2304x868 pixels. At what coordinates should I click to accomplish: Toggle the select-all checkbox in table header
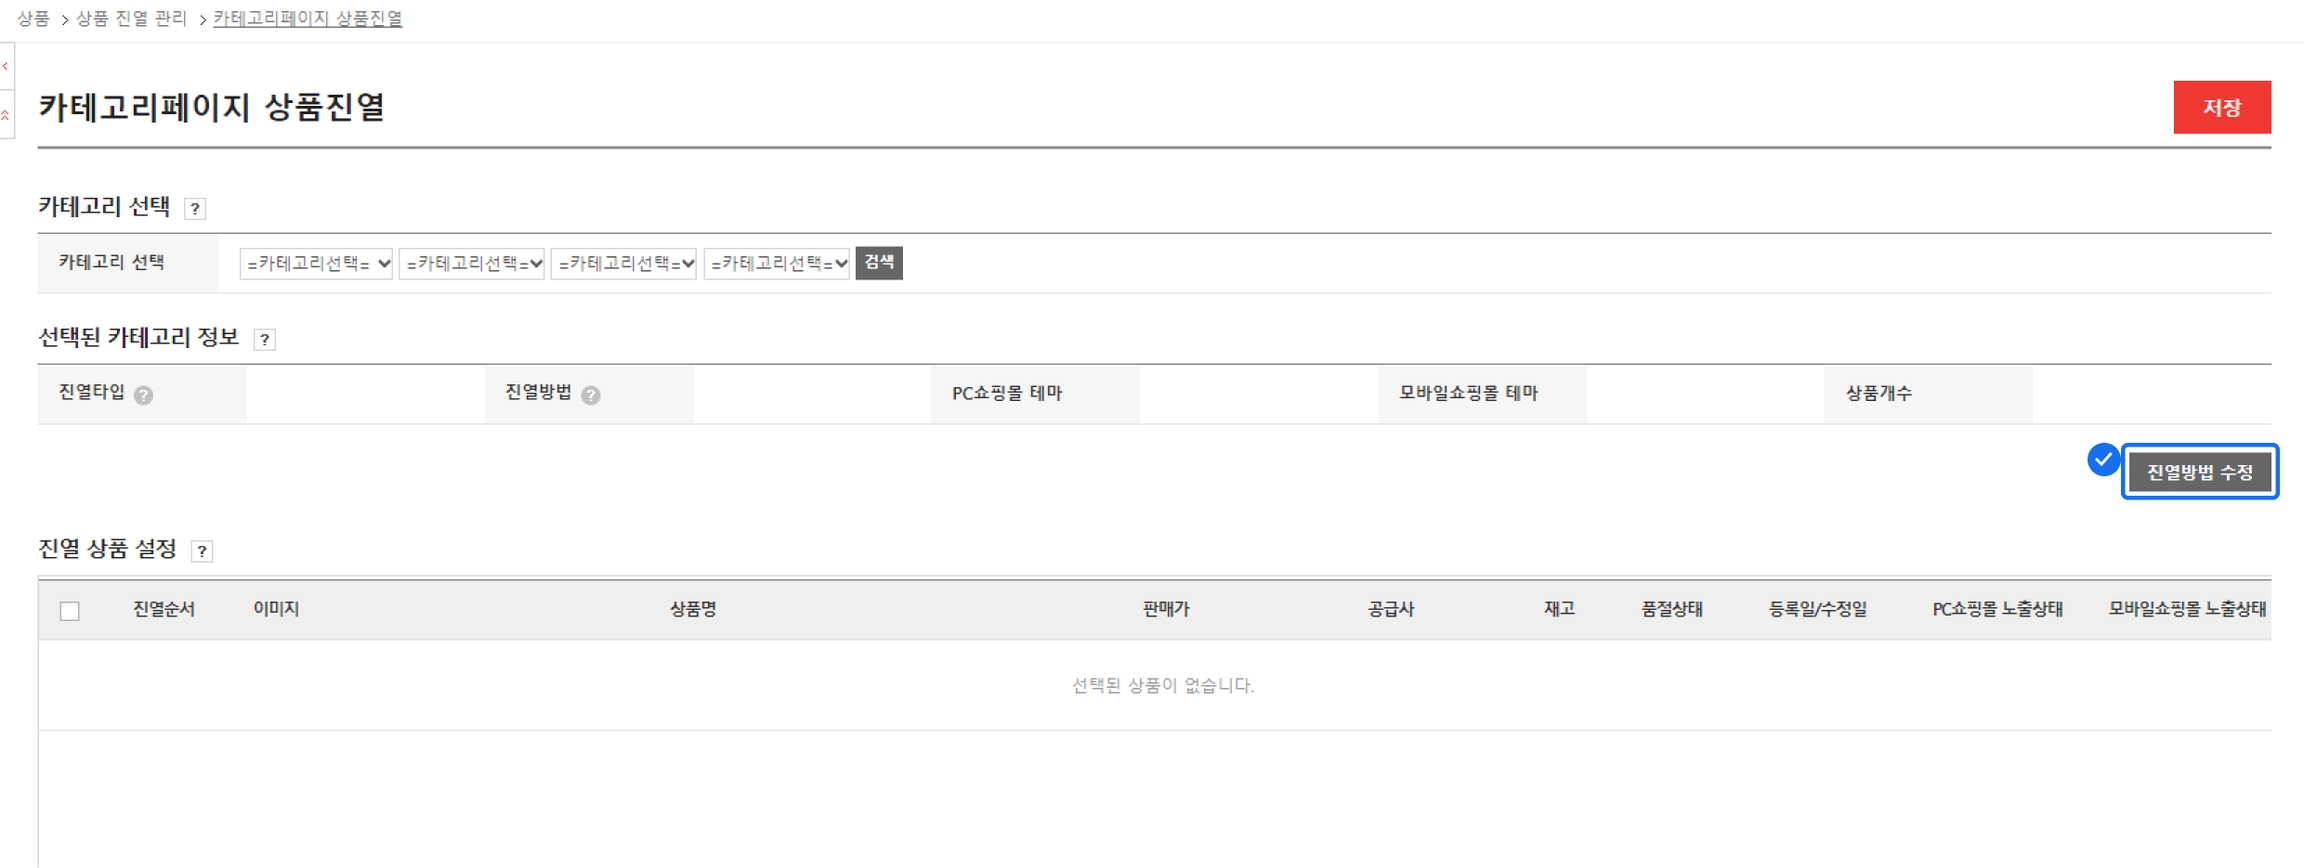tap(70, 611)
